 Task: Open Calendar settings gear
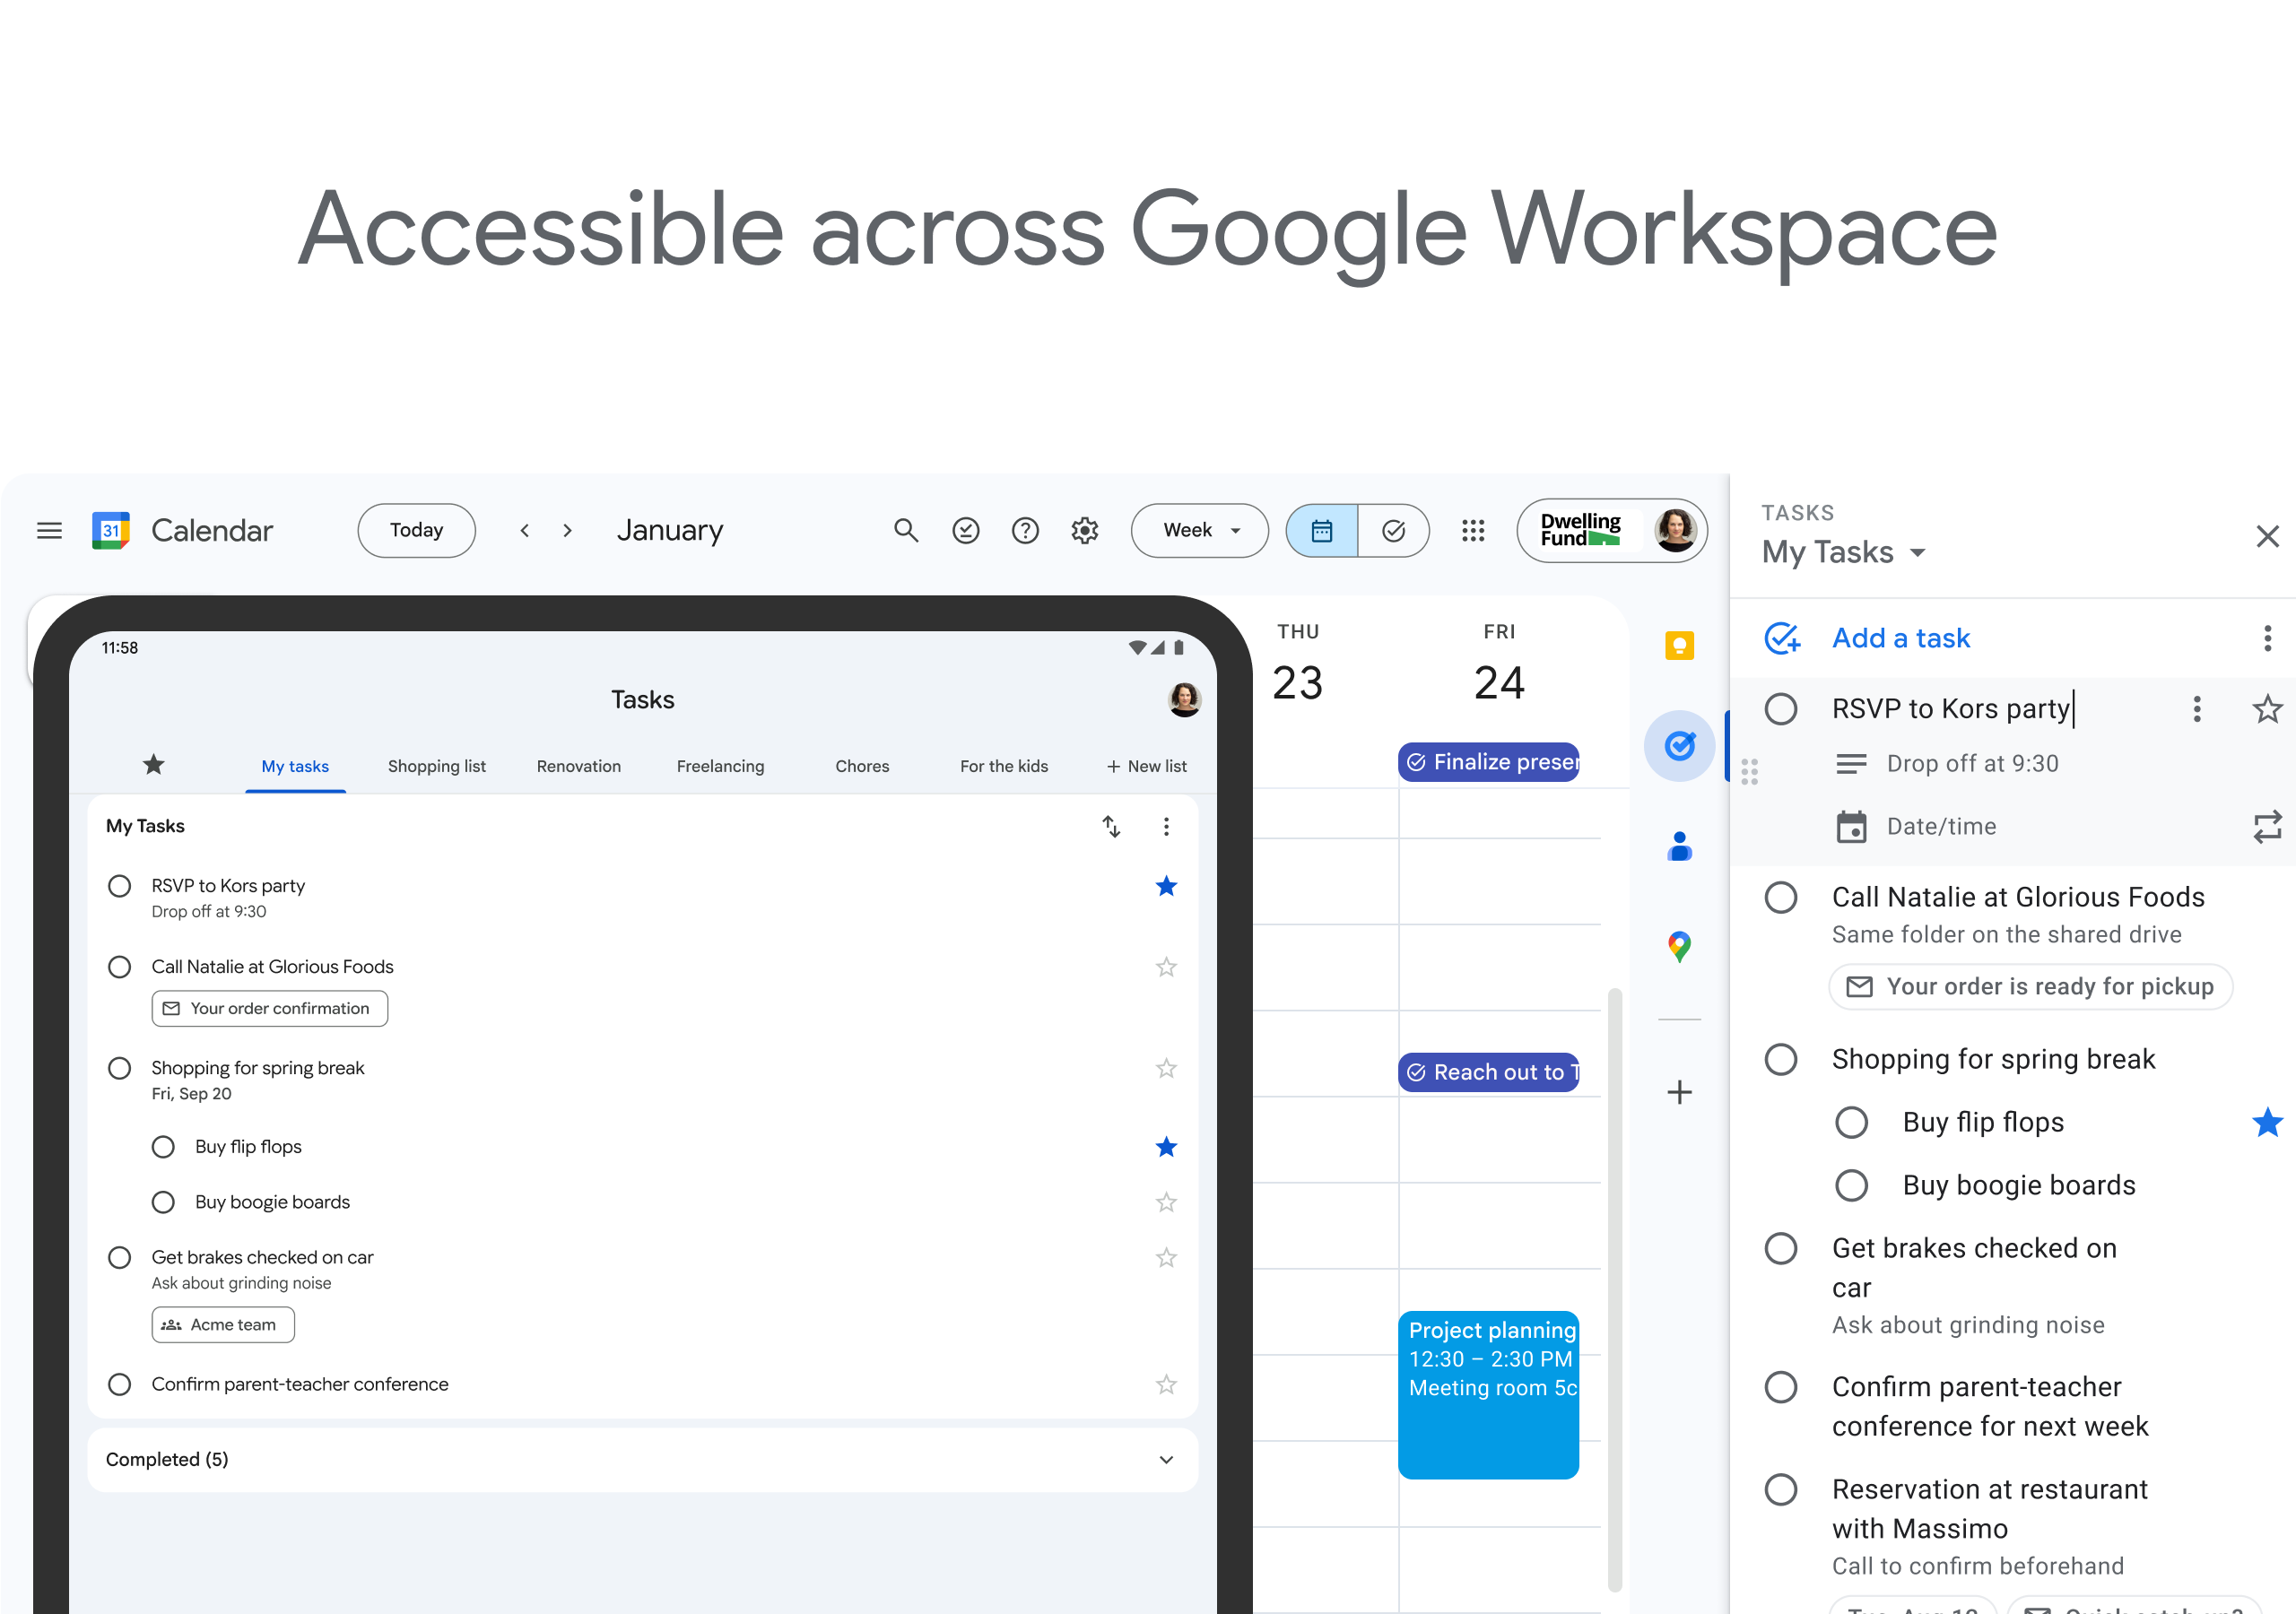[x=1085, y=530]
